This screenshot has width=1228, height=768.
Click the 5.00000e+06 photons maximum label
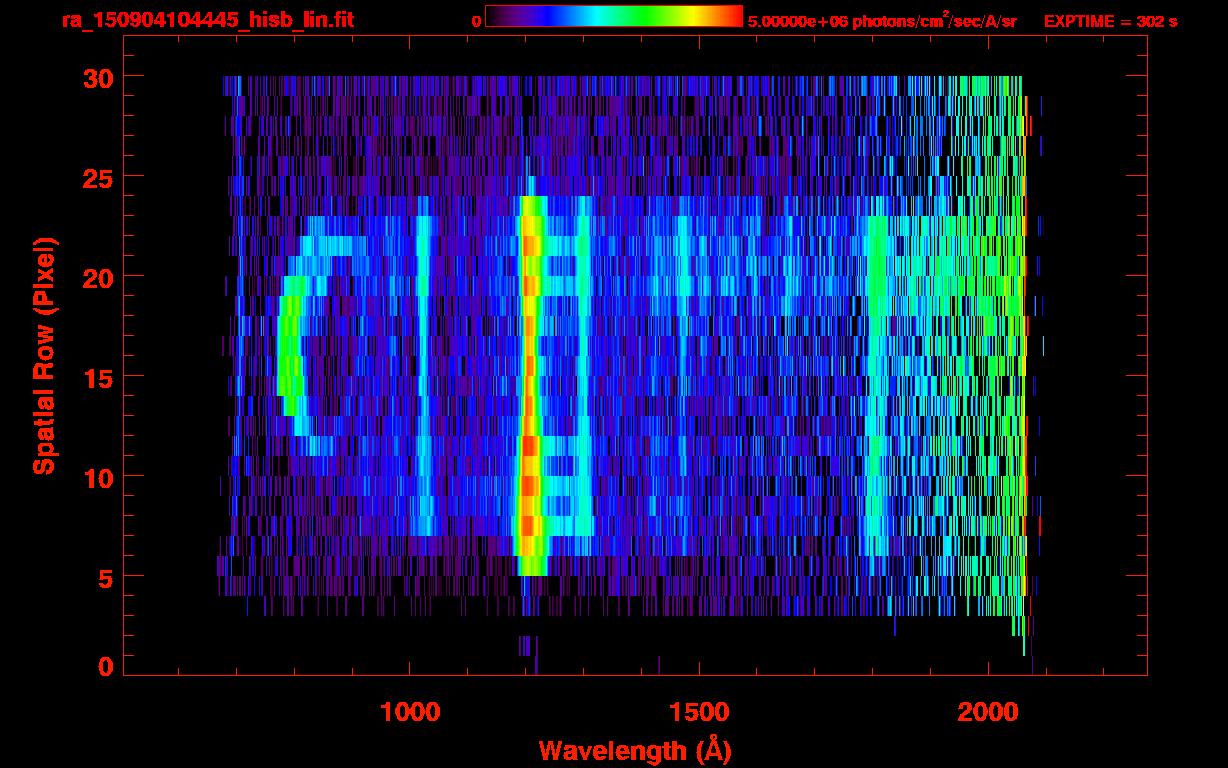882,21
